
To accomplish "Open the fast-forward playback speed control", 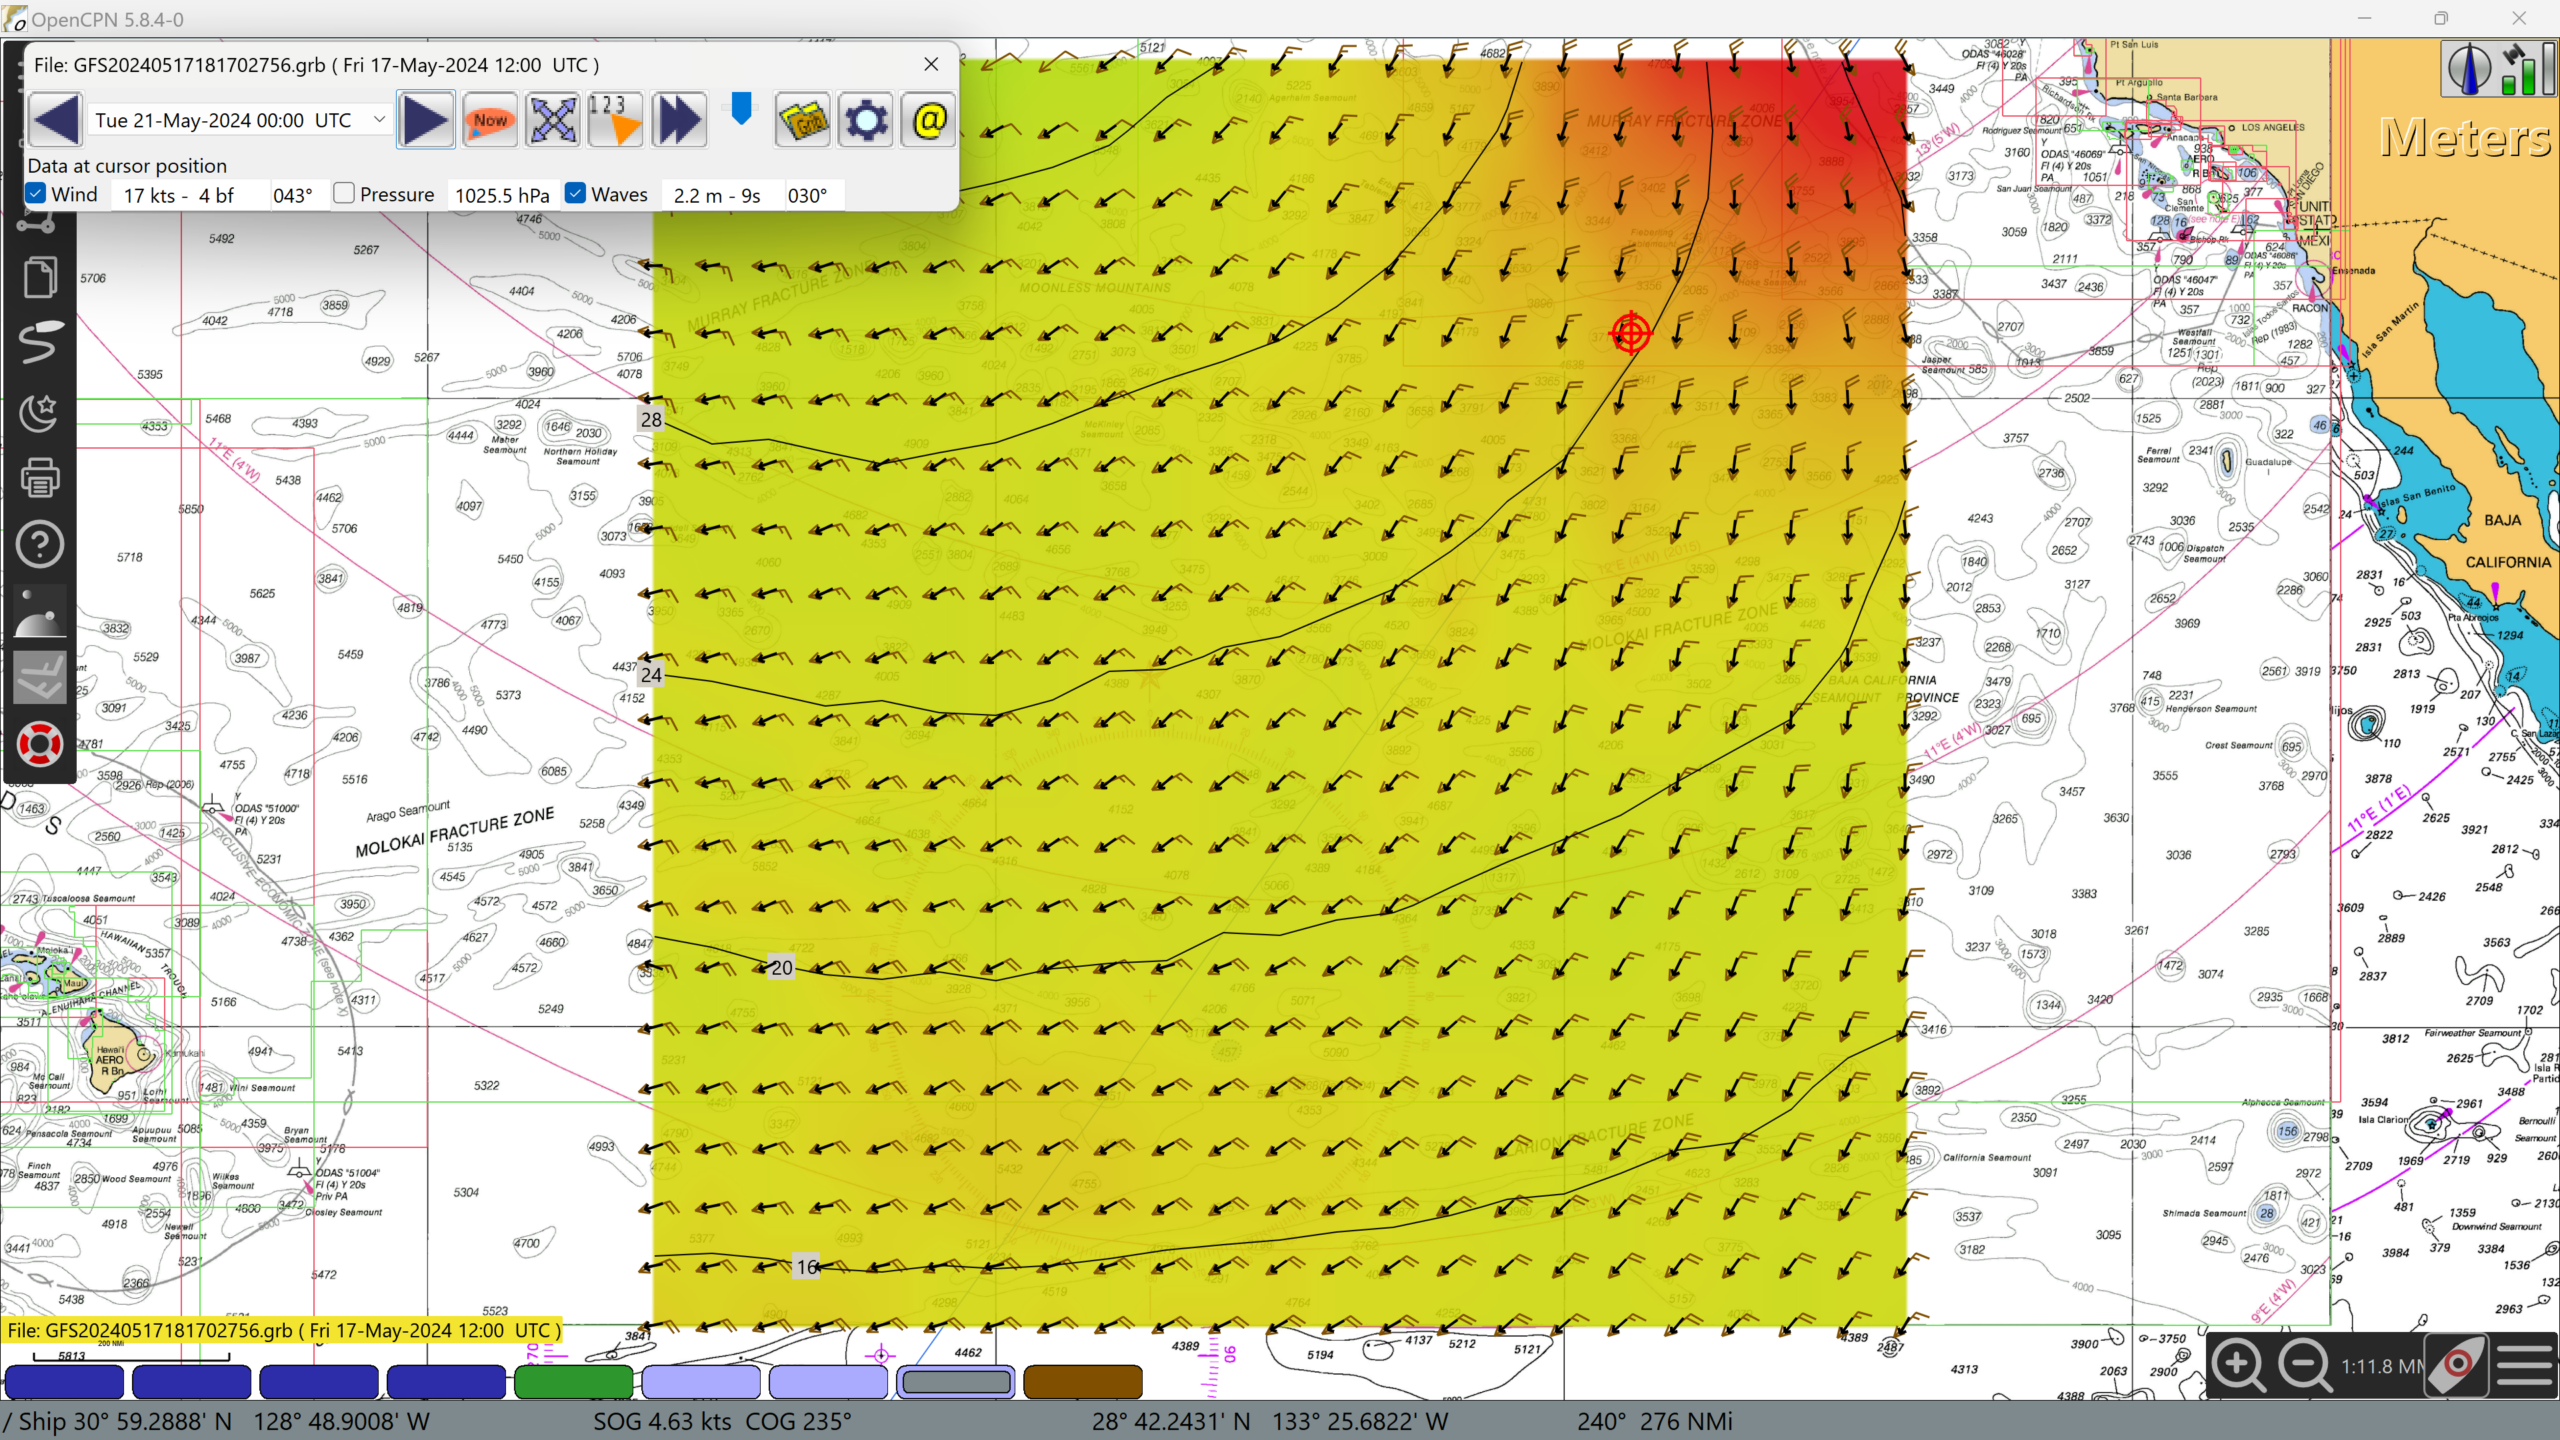I will pos(678,120).
